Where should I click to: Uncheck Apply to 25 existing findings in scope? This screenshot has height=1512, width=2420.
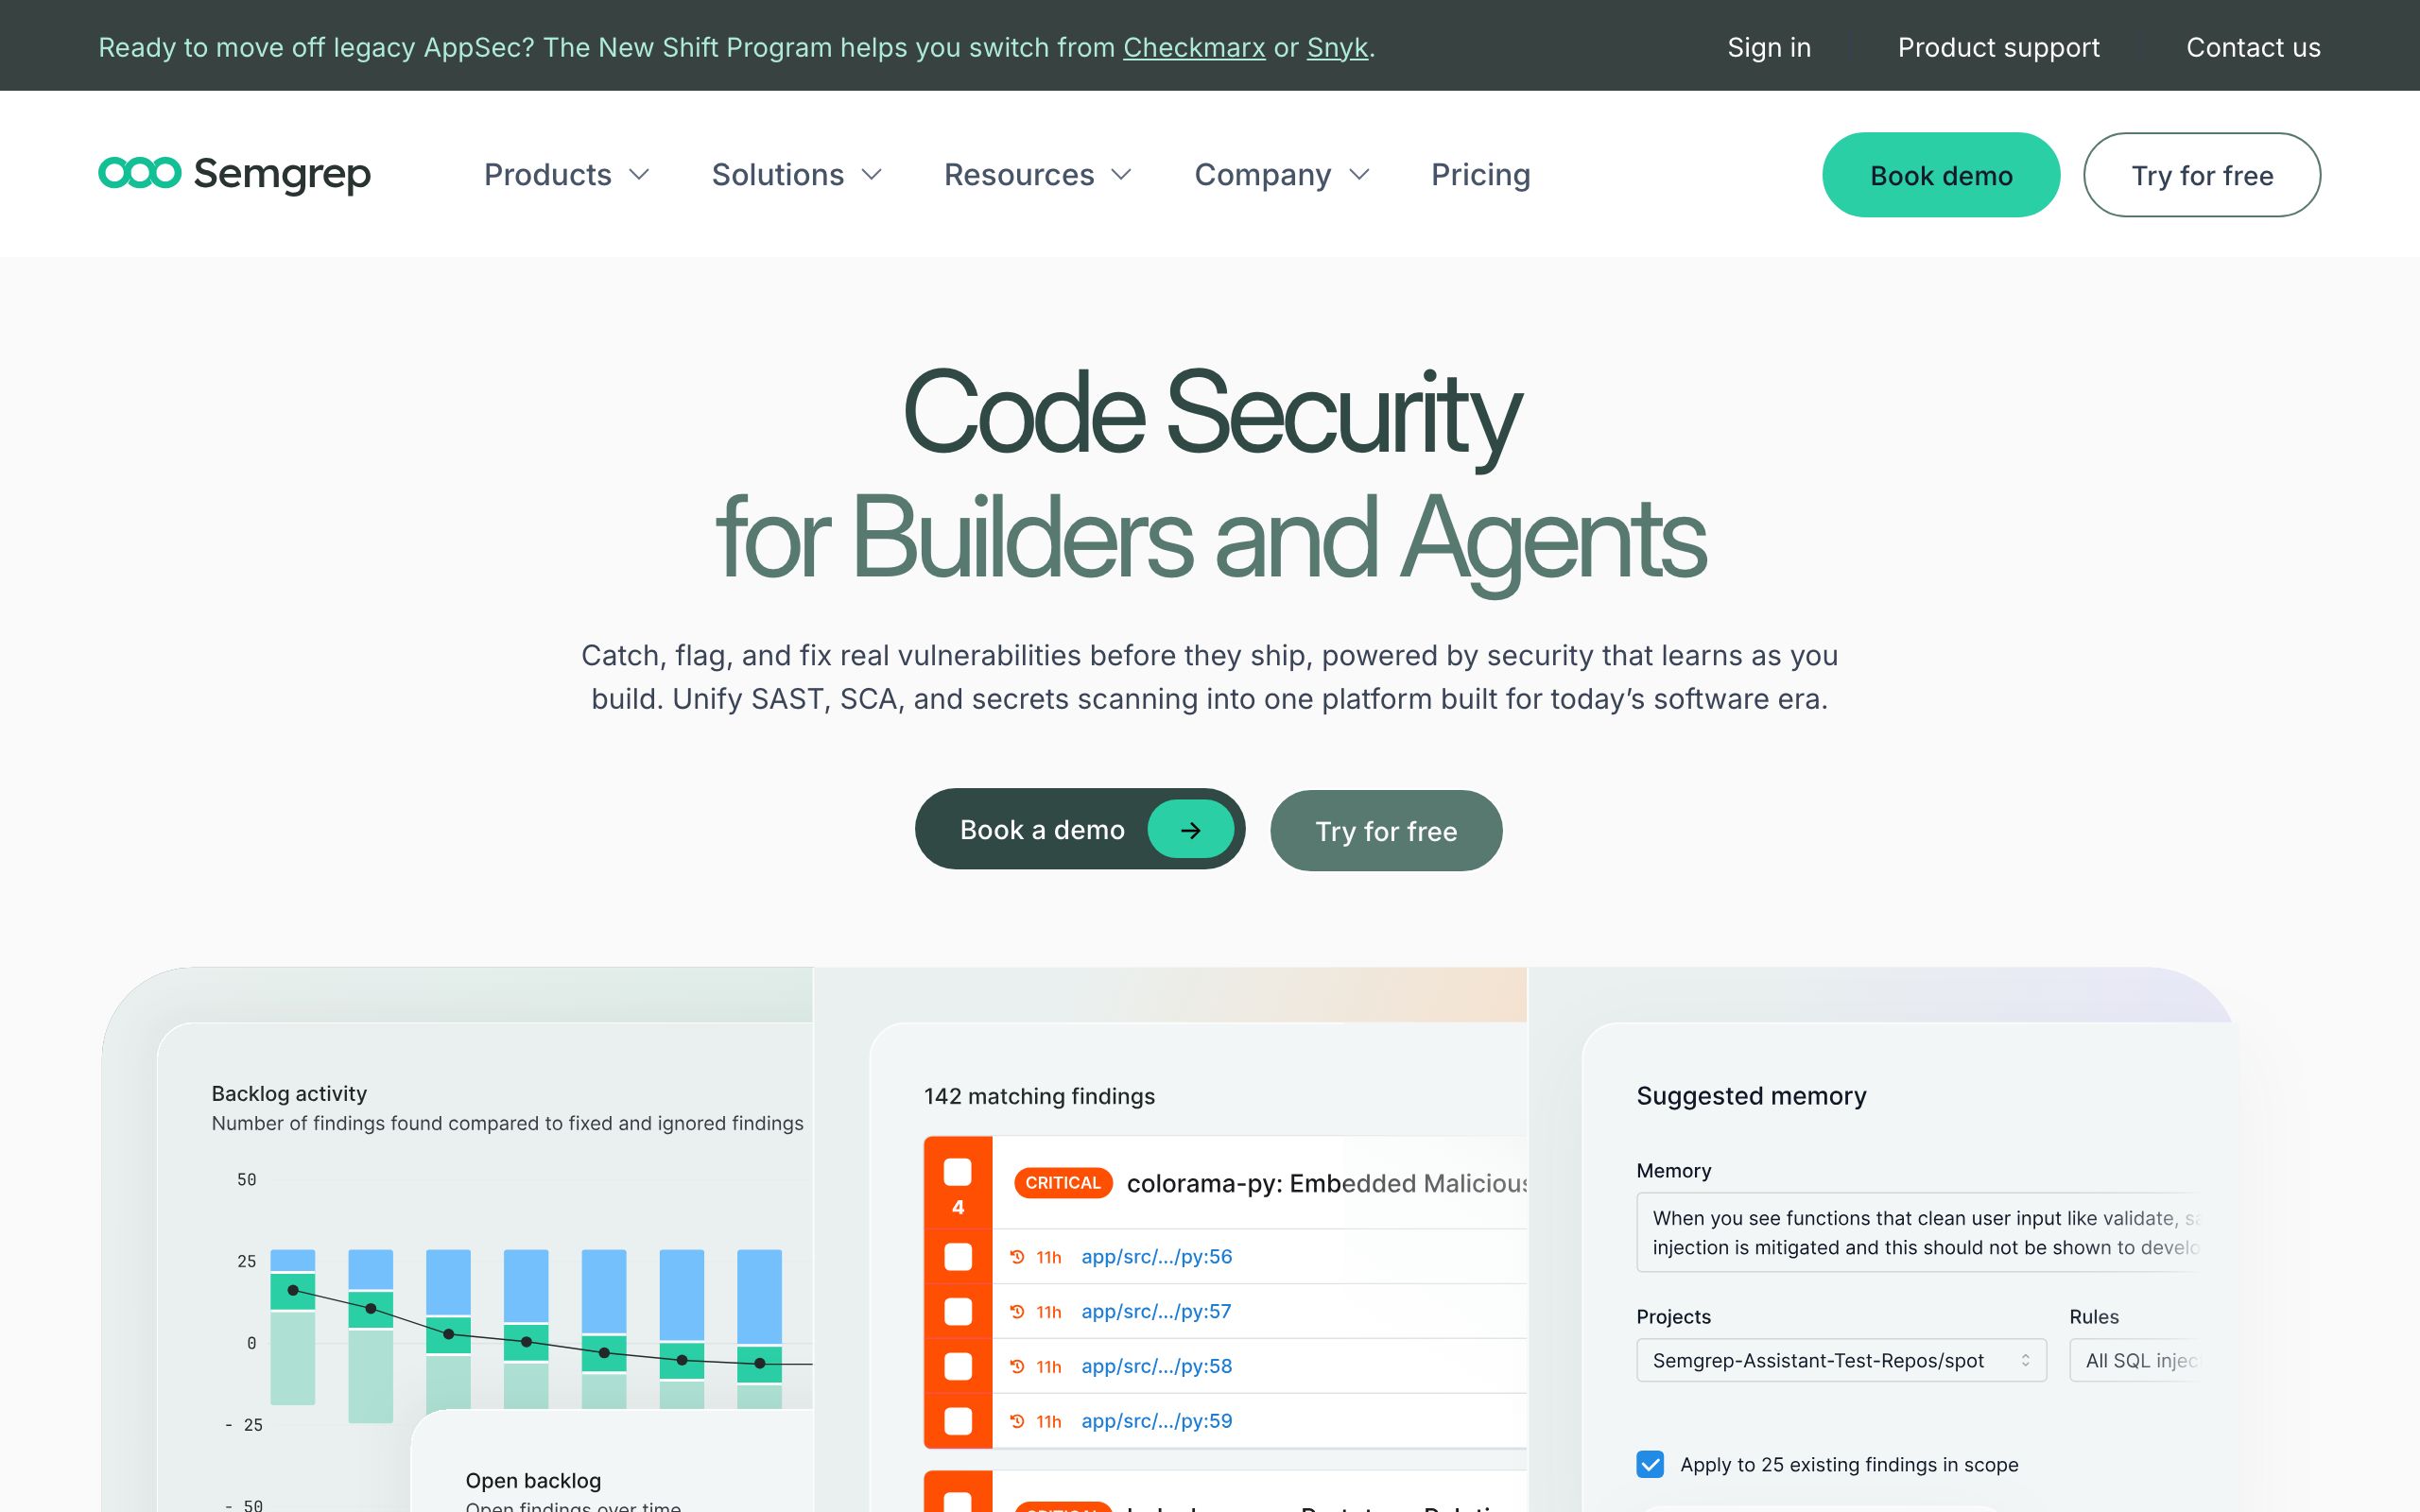pos(1650,1464)
